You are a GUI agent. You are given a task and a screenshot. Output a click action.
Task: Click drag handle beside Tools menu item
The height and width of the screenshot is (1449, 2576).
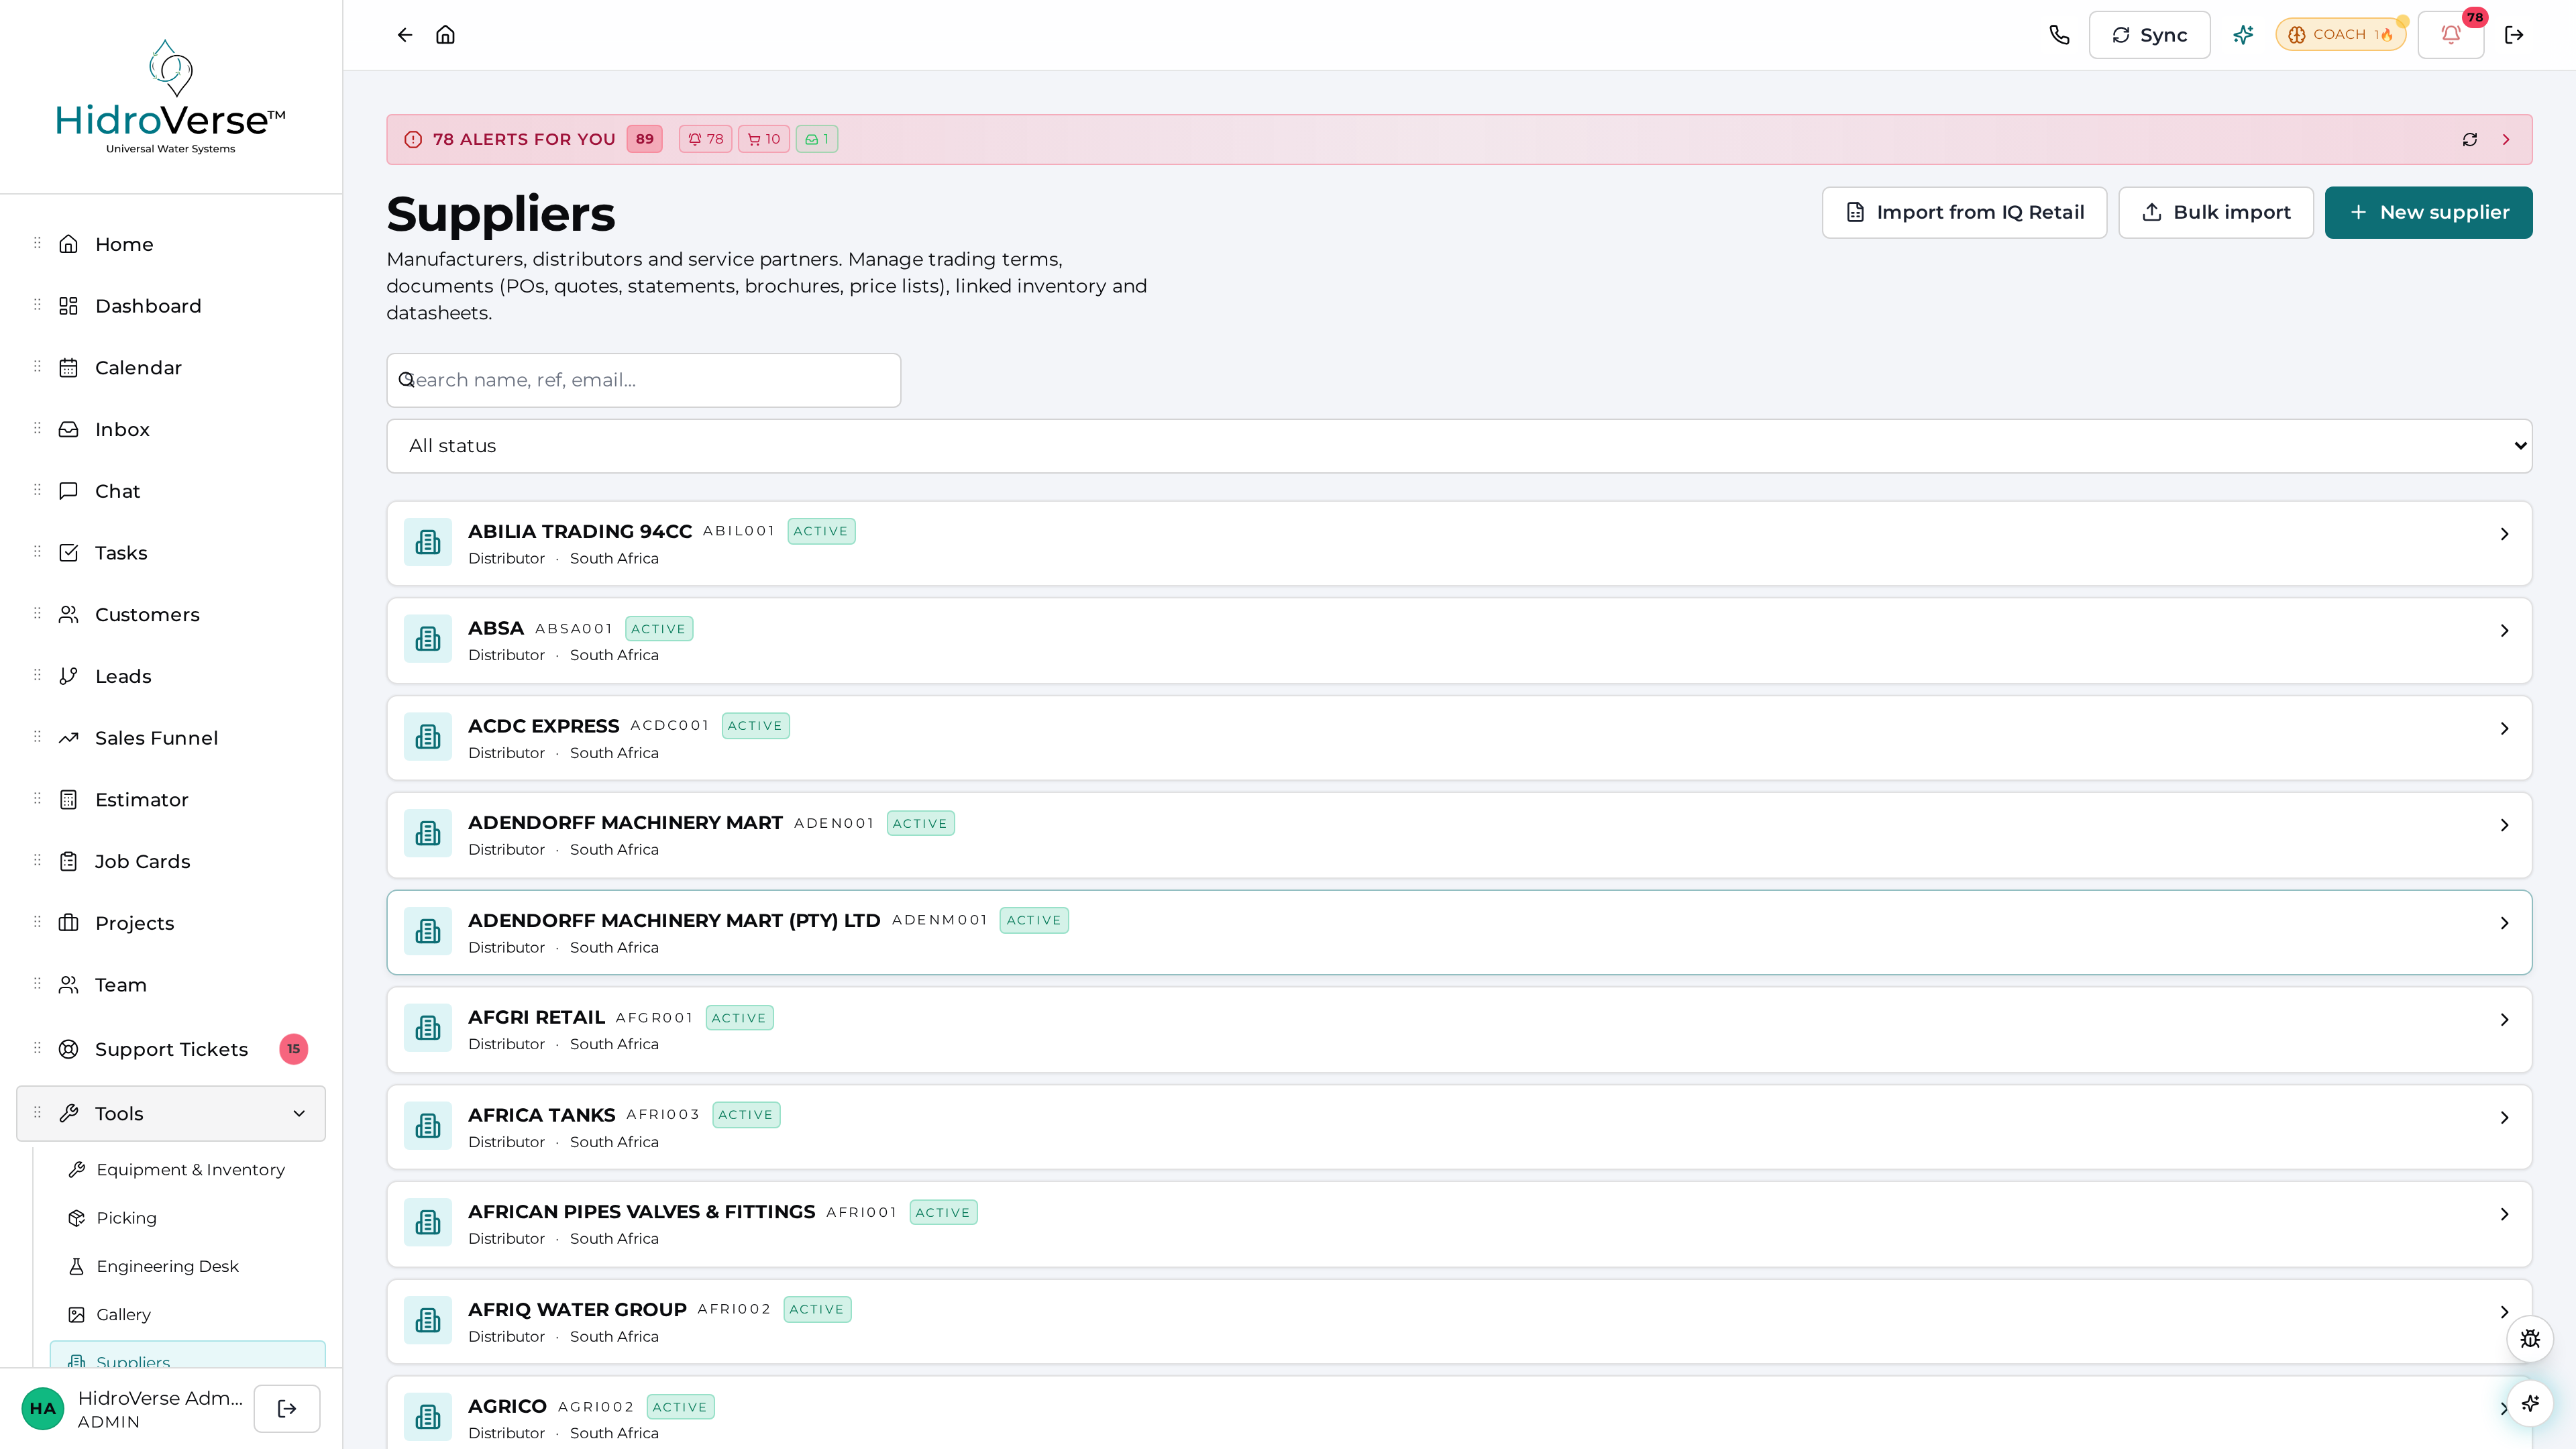click(37, 1112)
